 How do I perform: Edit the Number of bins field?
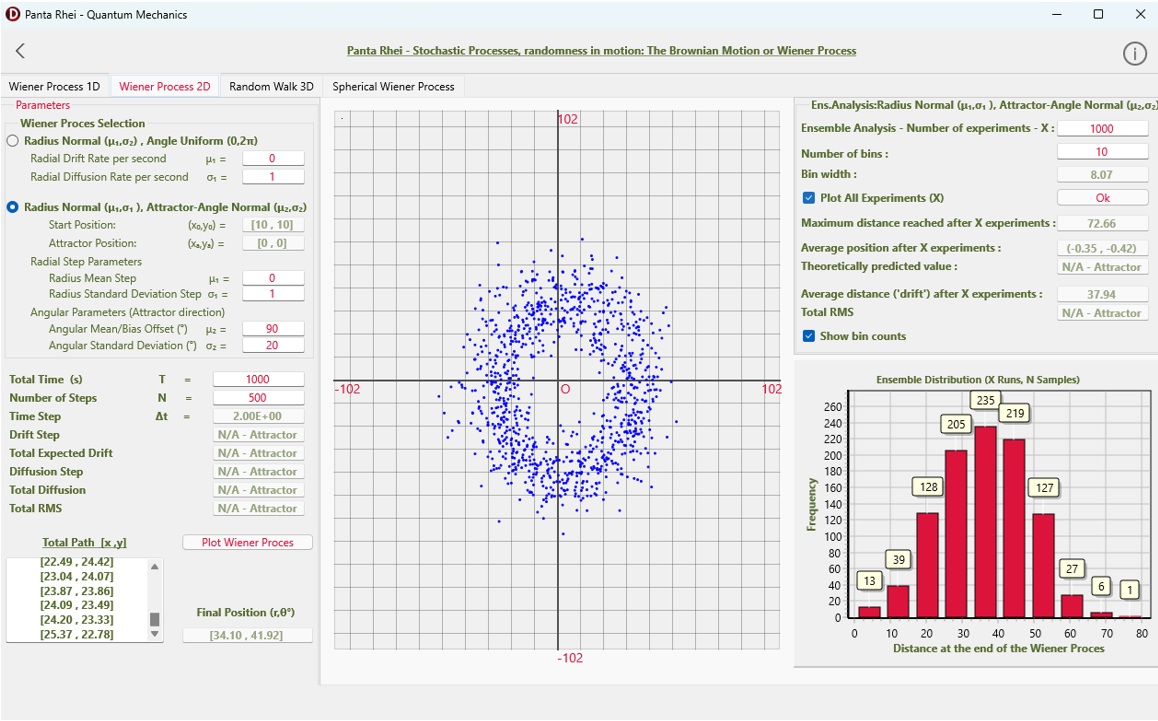(x=1103, y=152)
